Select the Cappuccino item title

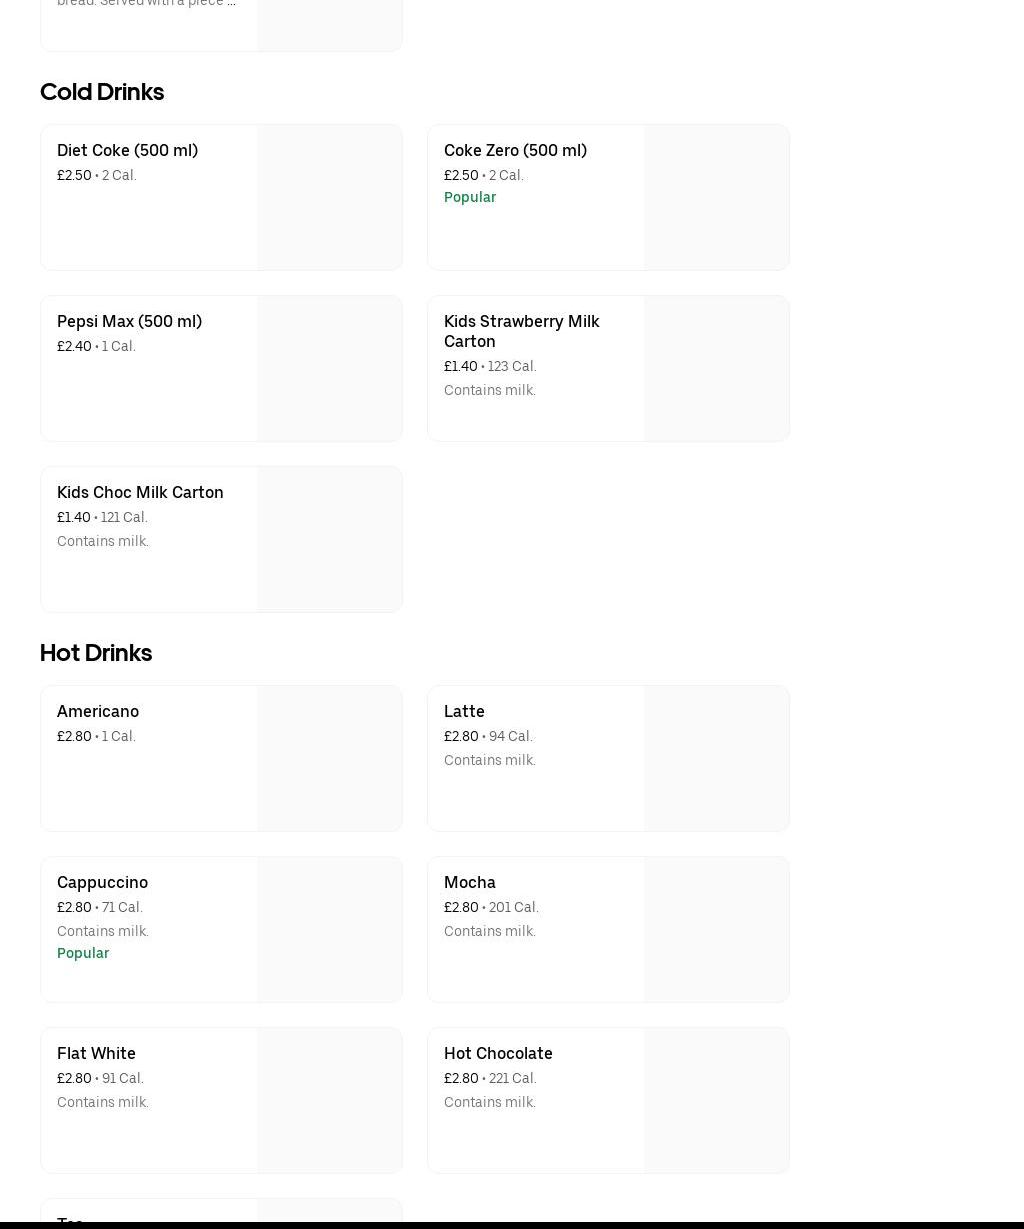[x=102, y=882]
